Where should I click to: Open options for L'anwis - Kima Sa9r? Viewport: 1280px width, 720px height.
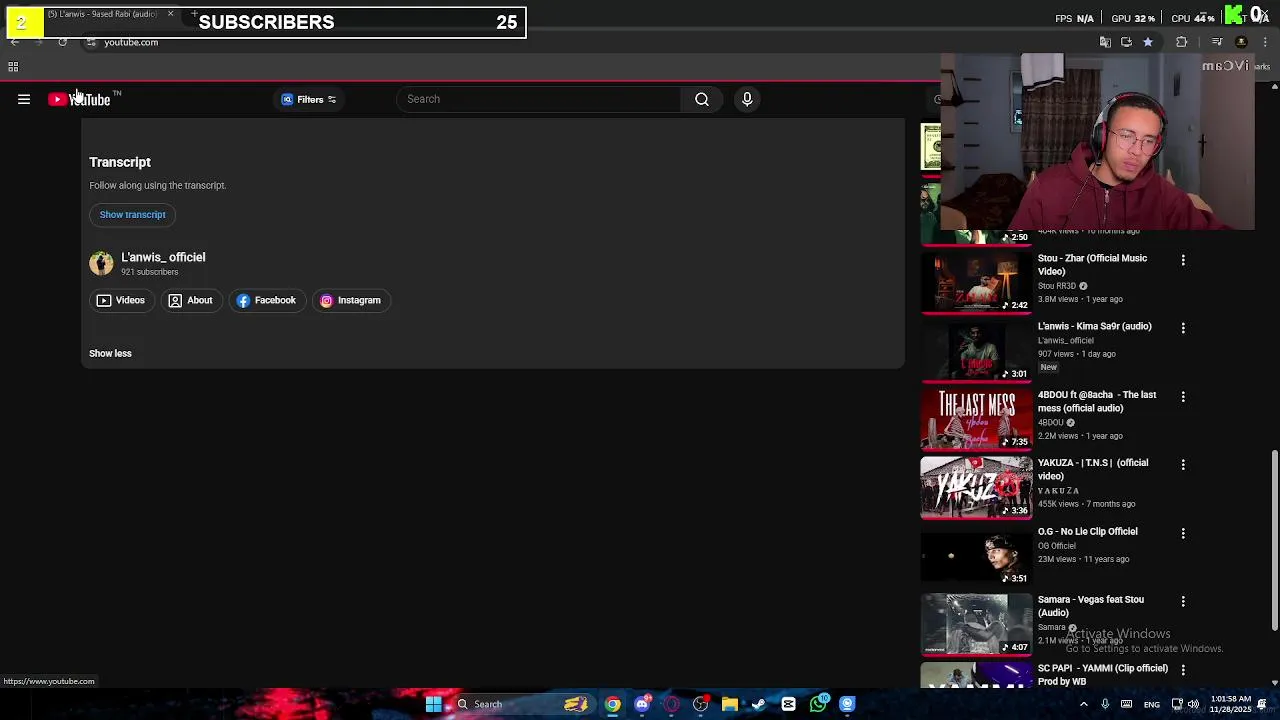(x=1183, y=328)
